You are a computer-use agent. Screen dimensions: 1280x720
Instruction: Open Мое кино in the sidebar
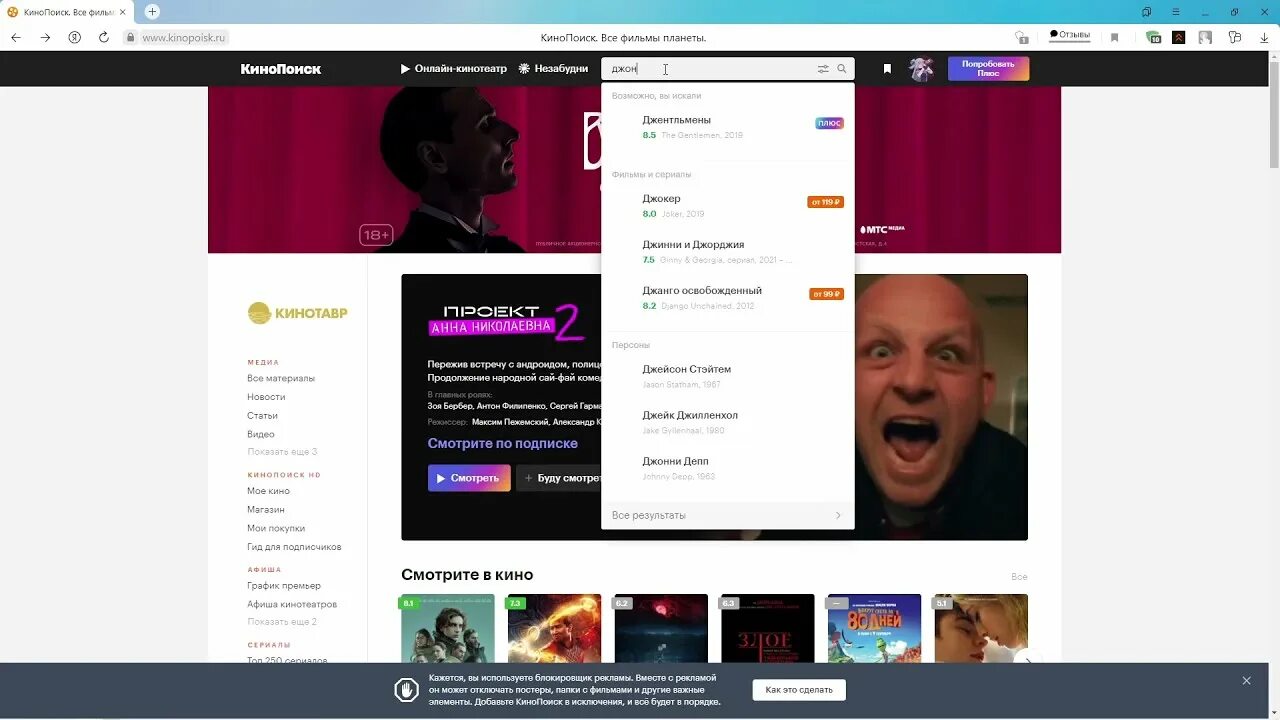coord(268,491)
